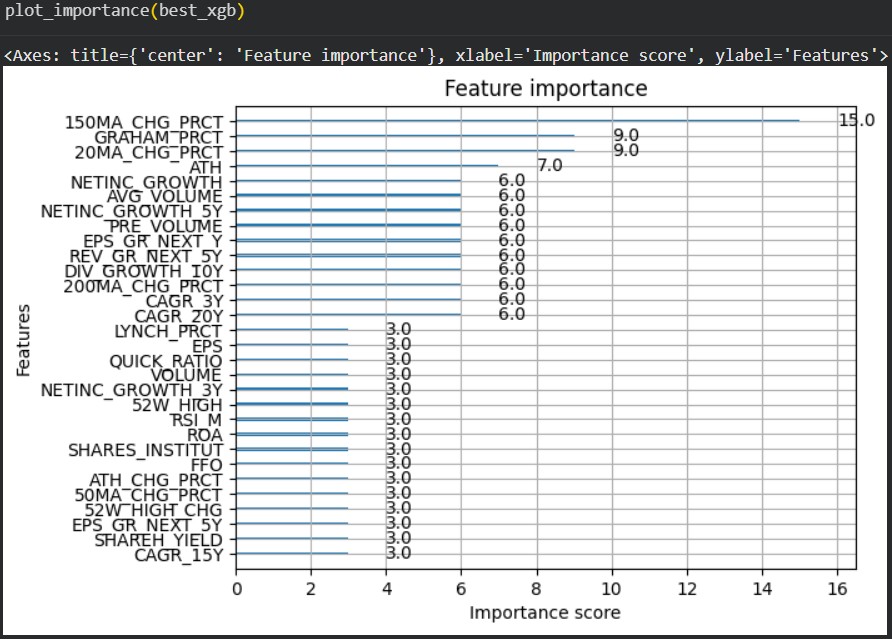This screenshot has height=639, width=892.
Task: Click the SHARES_INSTITUT feature label
Action: click(145, 450)
